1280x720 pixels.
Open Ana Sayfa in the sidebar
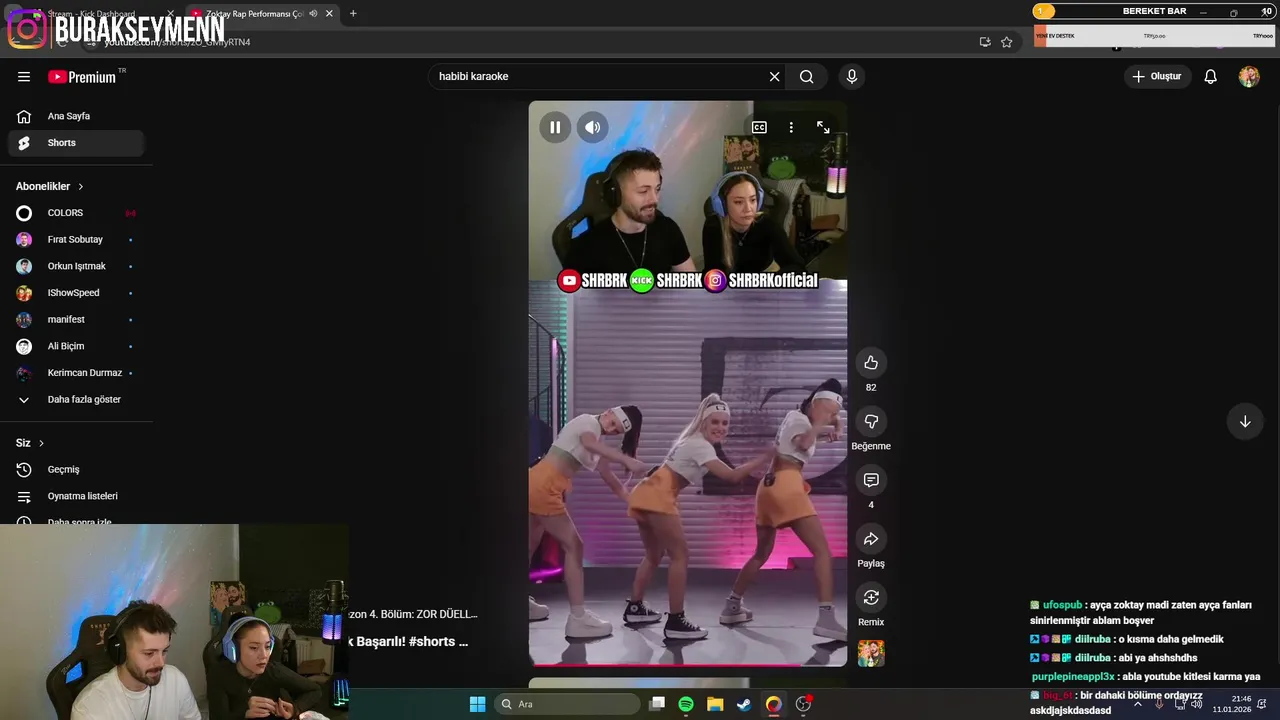tap(76, 116)
